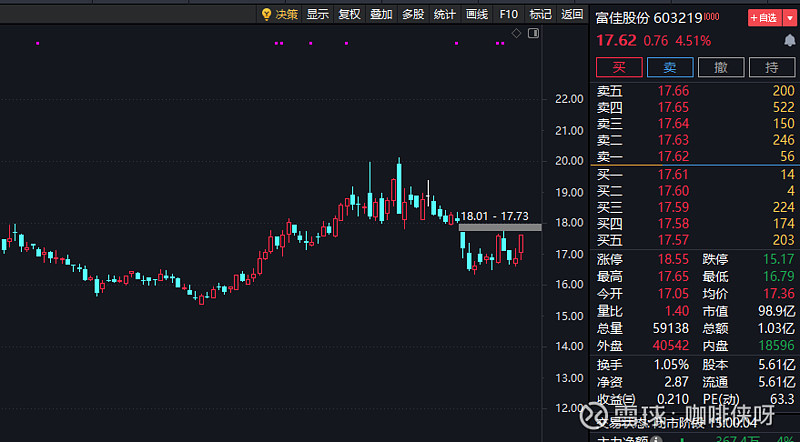
Task: Click the gap label 18.01 - 17.73
Action: point(494,216)
